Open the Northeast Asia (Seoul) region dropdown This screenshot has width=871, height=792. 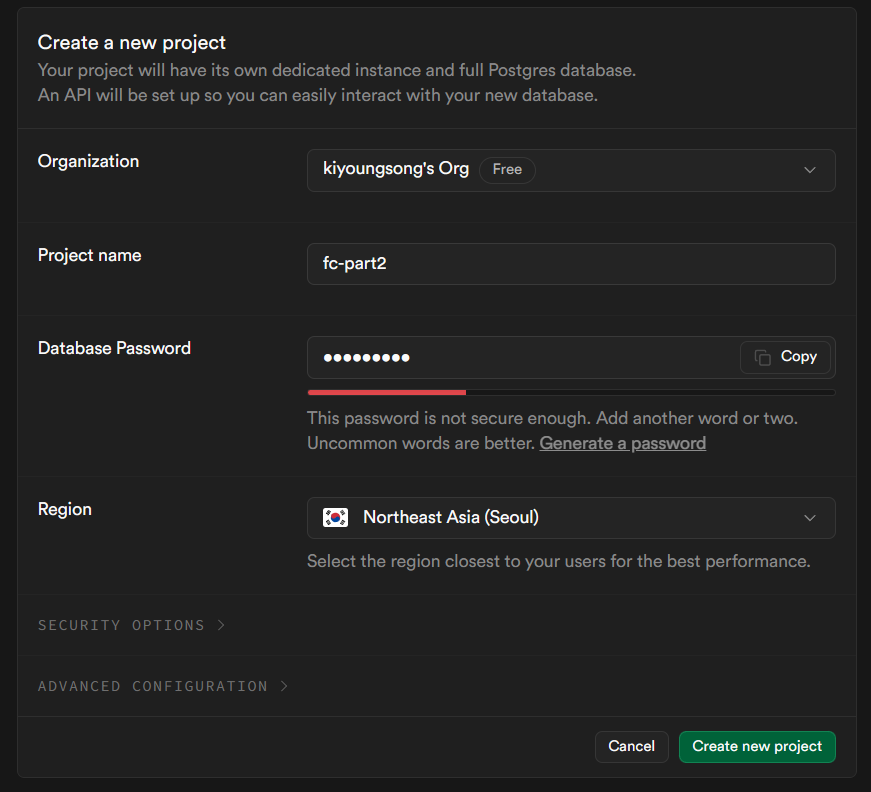tap(570, 518)
